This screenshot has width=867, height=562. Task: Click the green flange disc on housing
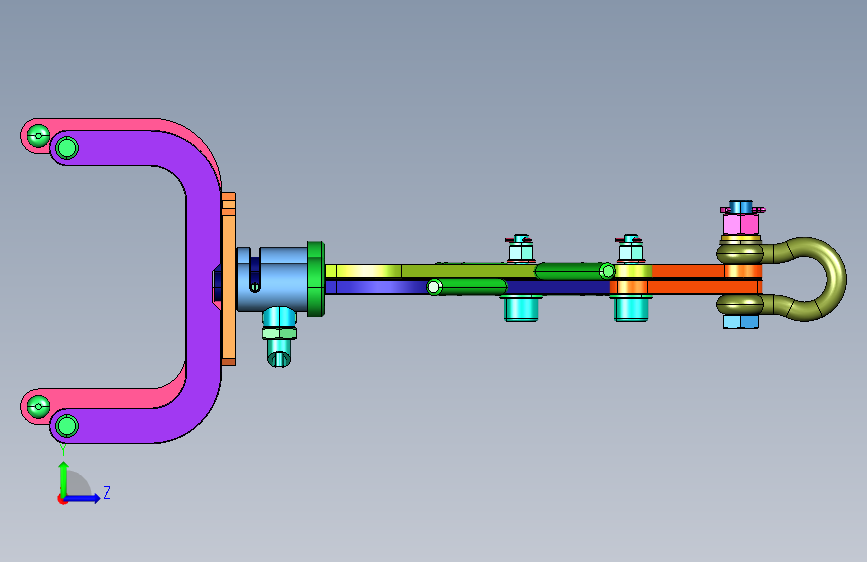click(316, 279)
